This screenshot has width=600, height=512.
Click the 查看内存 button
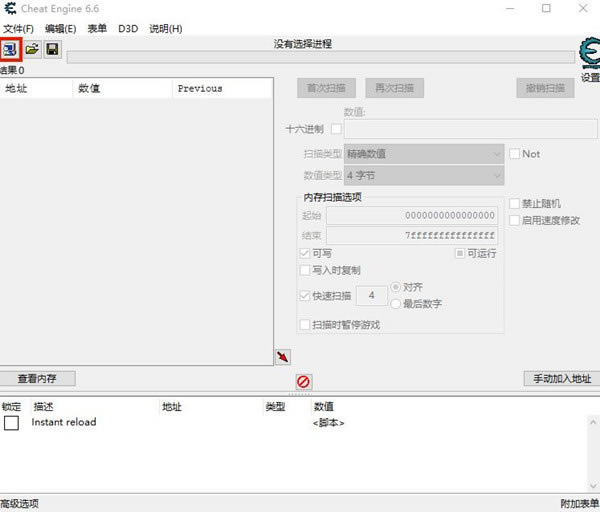37,379
